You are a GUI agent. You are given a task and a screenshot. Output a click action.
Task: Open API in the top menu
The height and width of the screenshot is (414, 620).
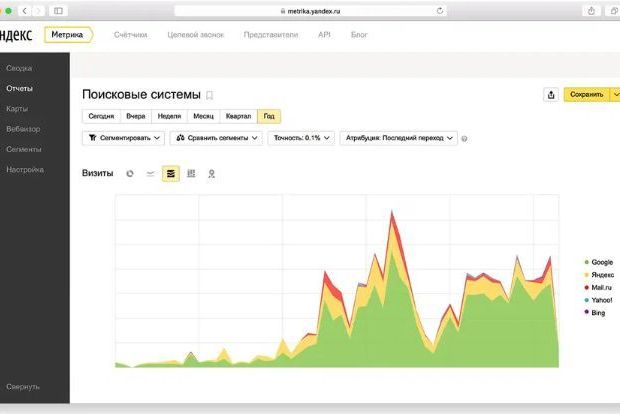tap(324, 35)
